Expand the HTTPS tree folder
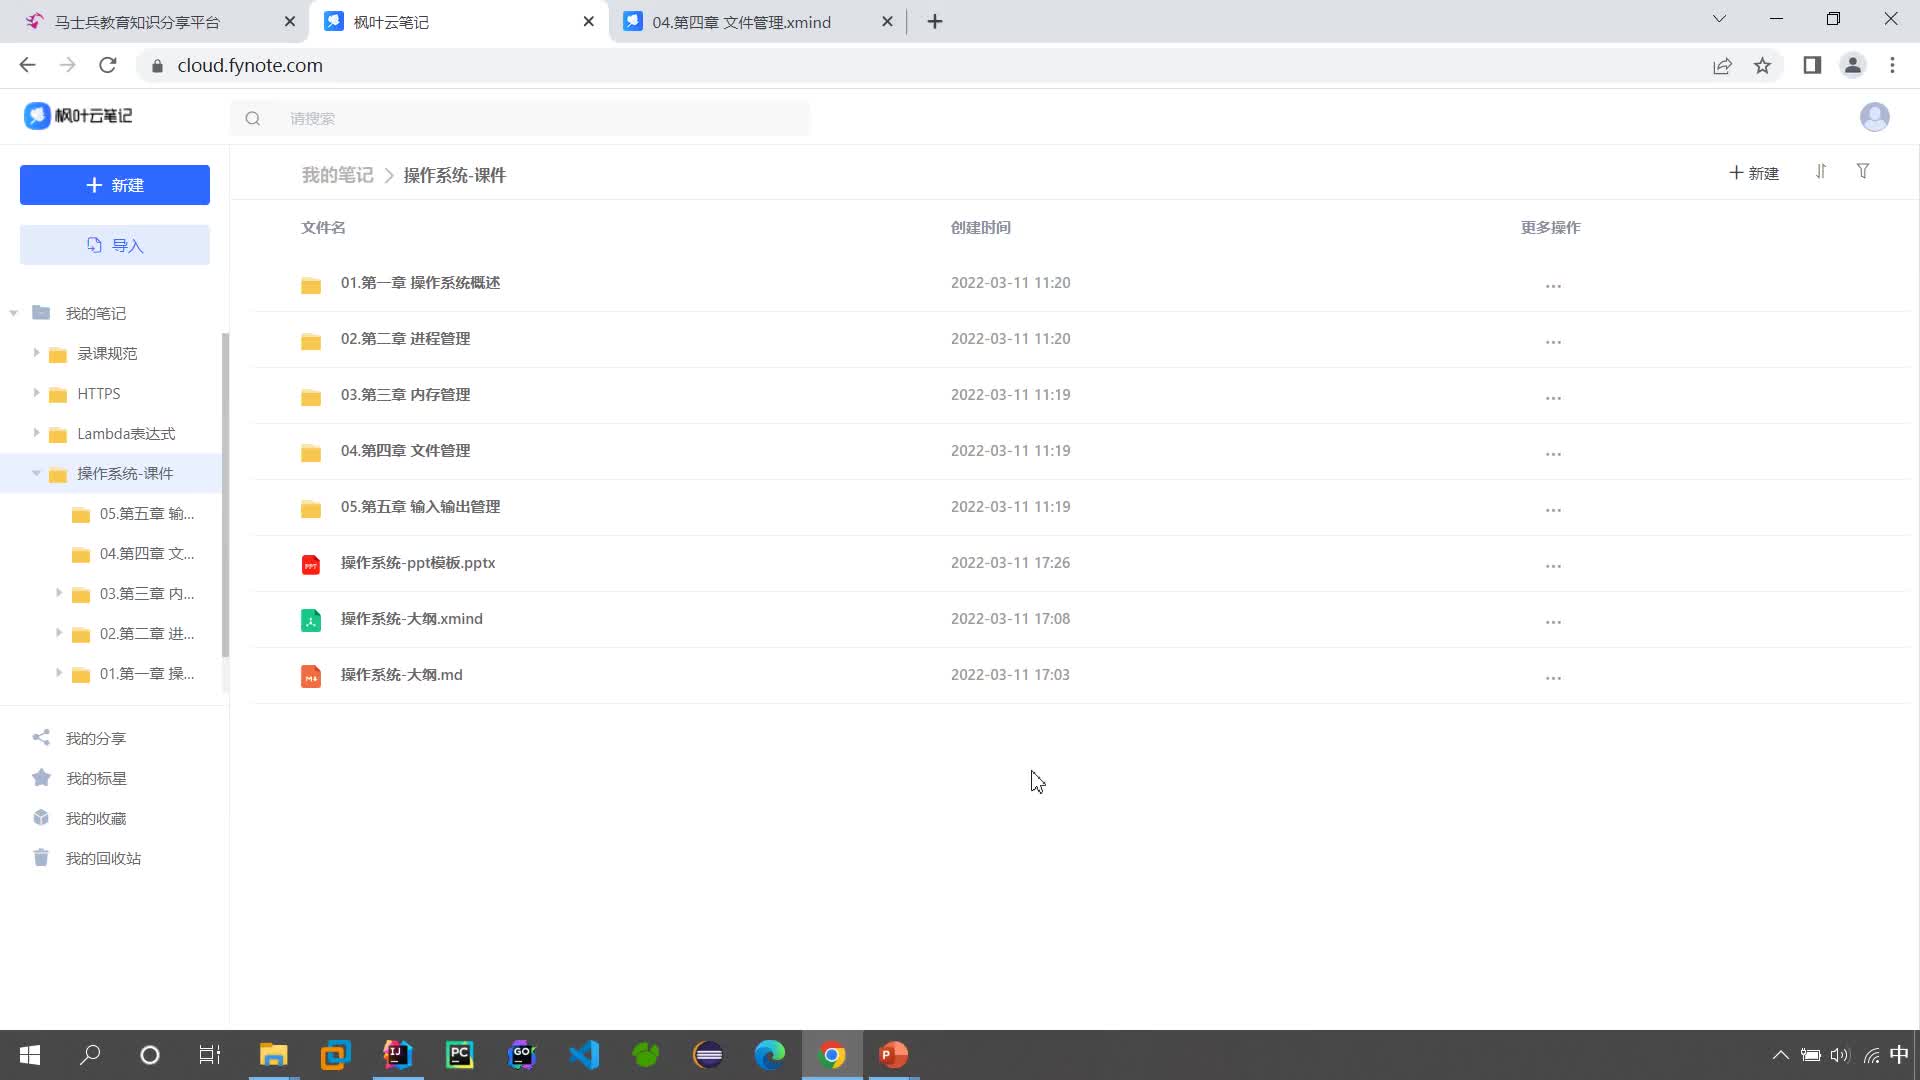 click(x=36, y=393)
